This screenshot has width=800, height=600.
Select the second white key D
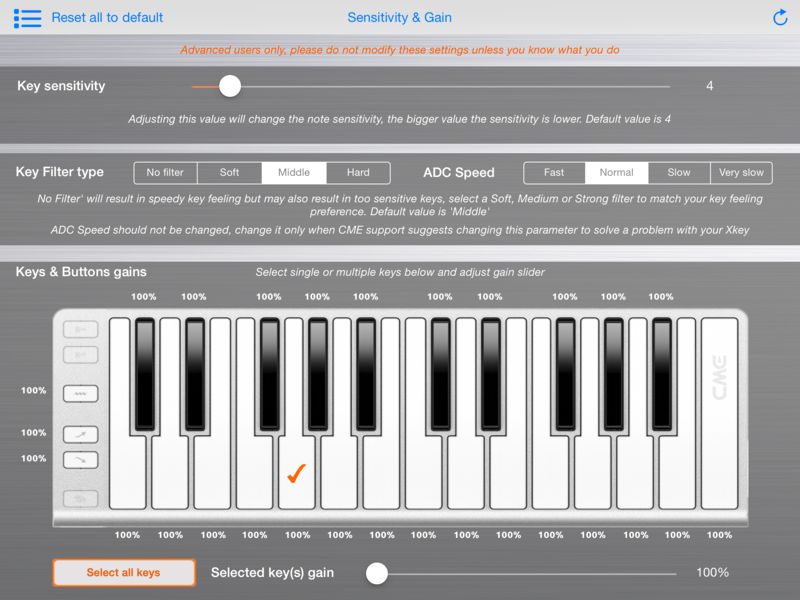170,473
